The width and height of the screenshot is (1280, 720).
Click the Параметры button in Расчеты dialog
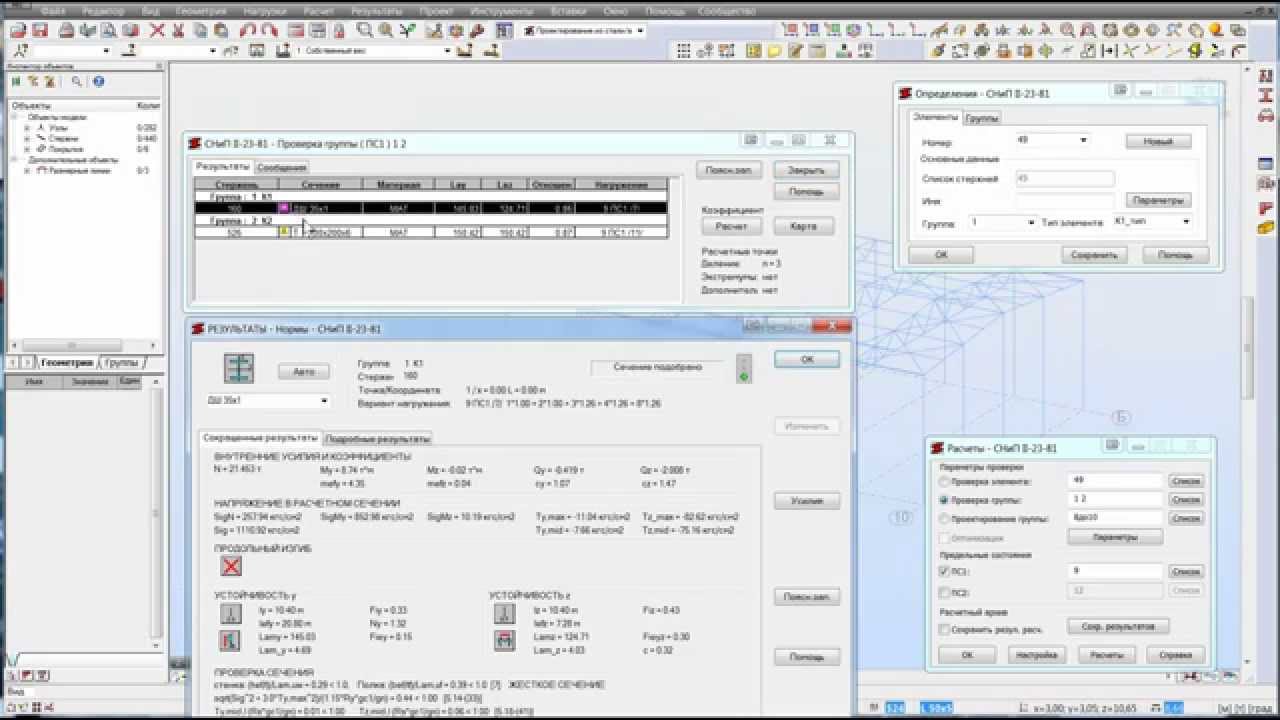tap(1115, 537)
